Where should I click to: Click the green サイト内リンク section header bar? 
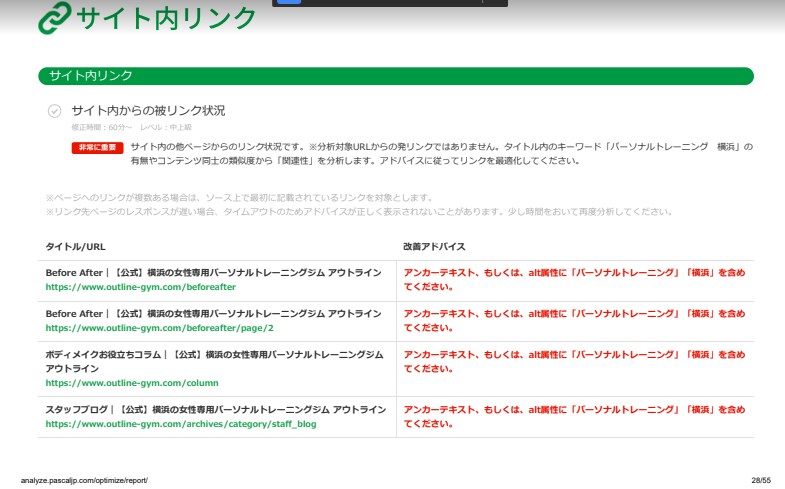tap(396, 76)
